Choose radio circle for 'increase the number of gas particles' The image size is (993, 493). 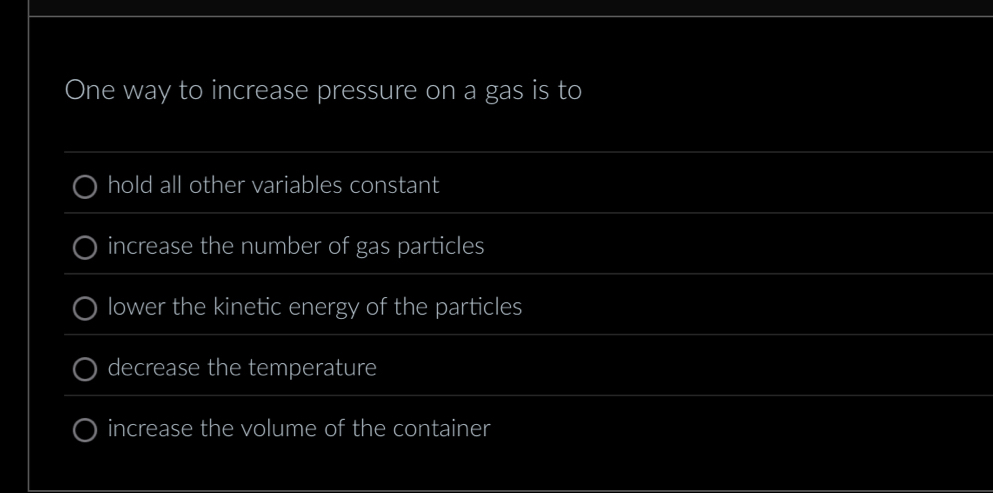[x=85, y=247]
